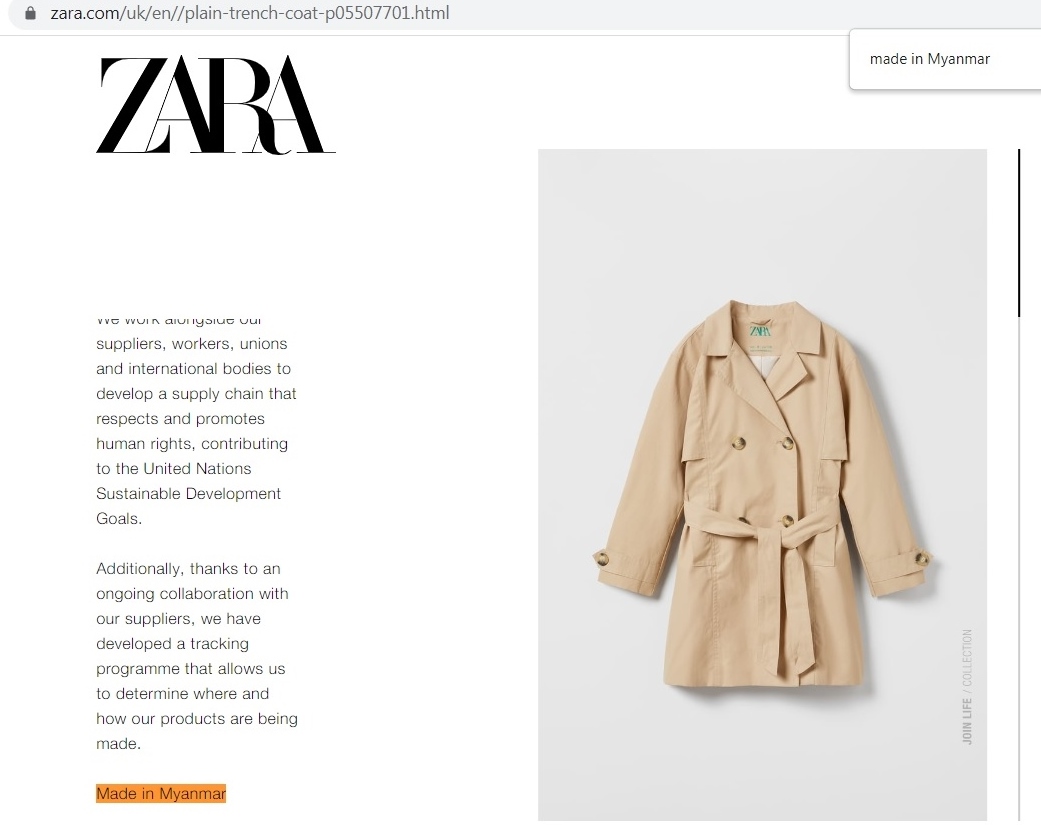Click the 'Additionally, thanks to an' line

(189, 569)
